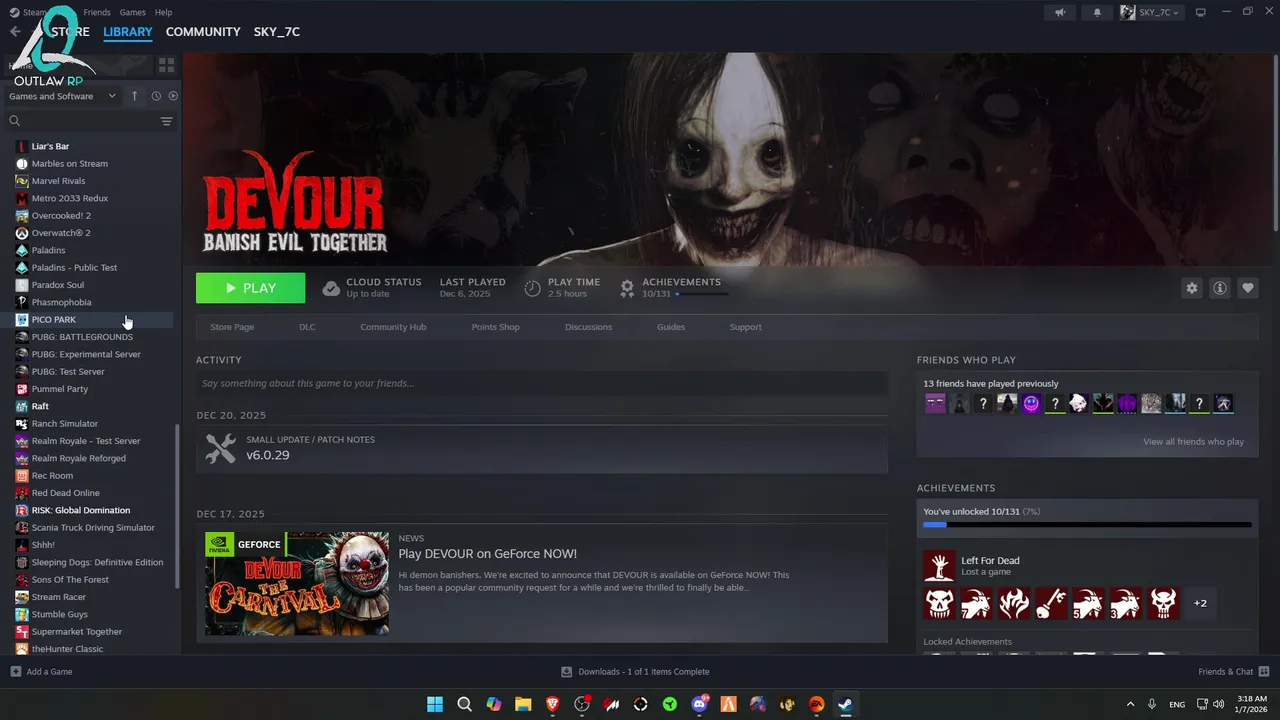Open the Points Shop link

pos(495,327)
